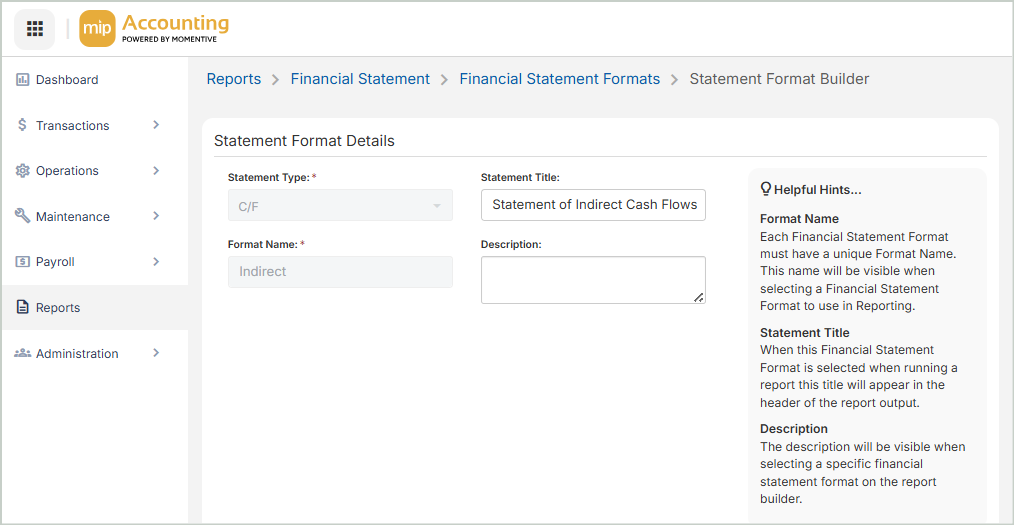This screenshot has height=525, width=1014.
Task: Click the Maintenance wrench icon
Action: coord(22,216)
